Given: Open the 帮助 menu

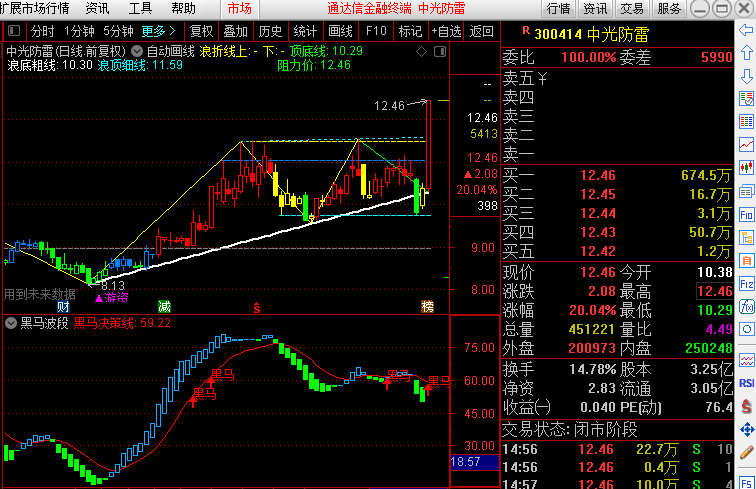Looking at the screenshot, I should pos(183,8).
